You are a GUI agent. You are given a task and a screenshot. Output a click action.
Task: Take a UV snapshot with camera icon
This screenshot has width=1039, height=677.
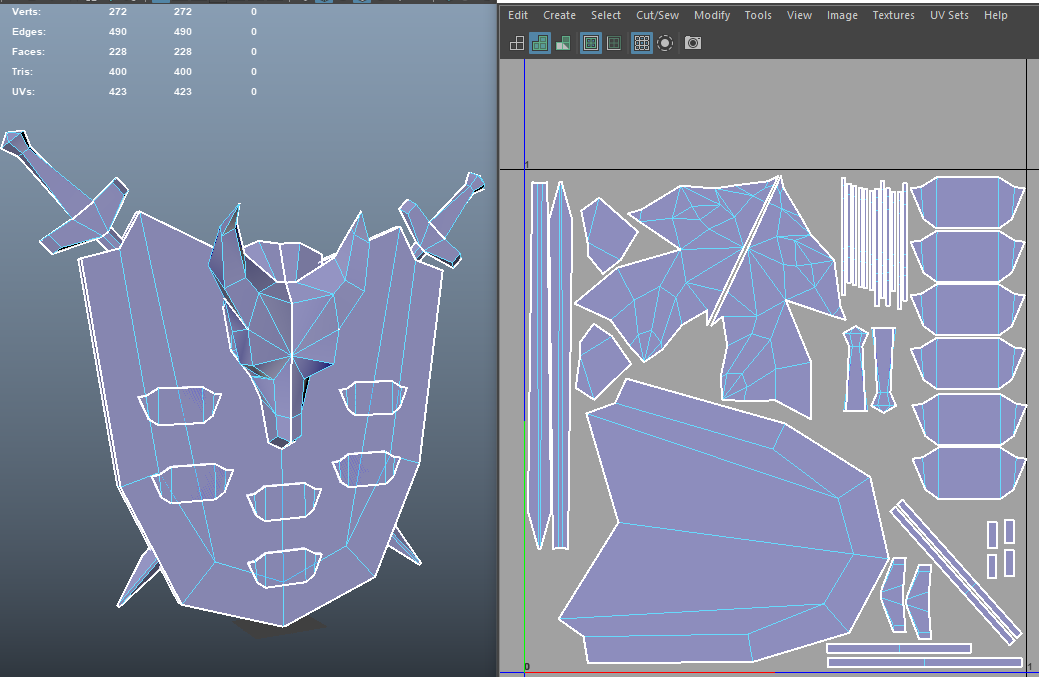click(x=693, y=43)
